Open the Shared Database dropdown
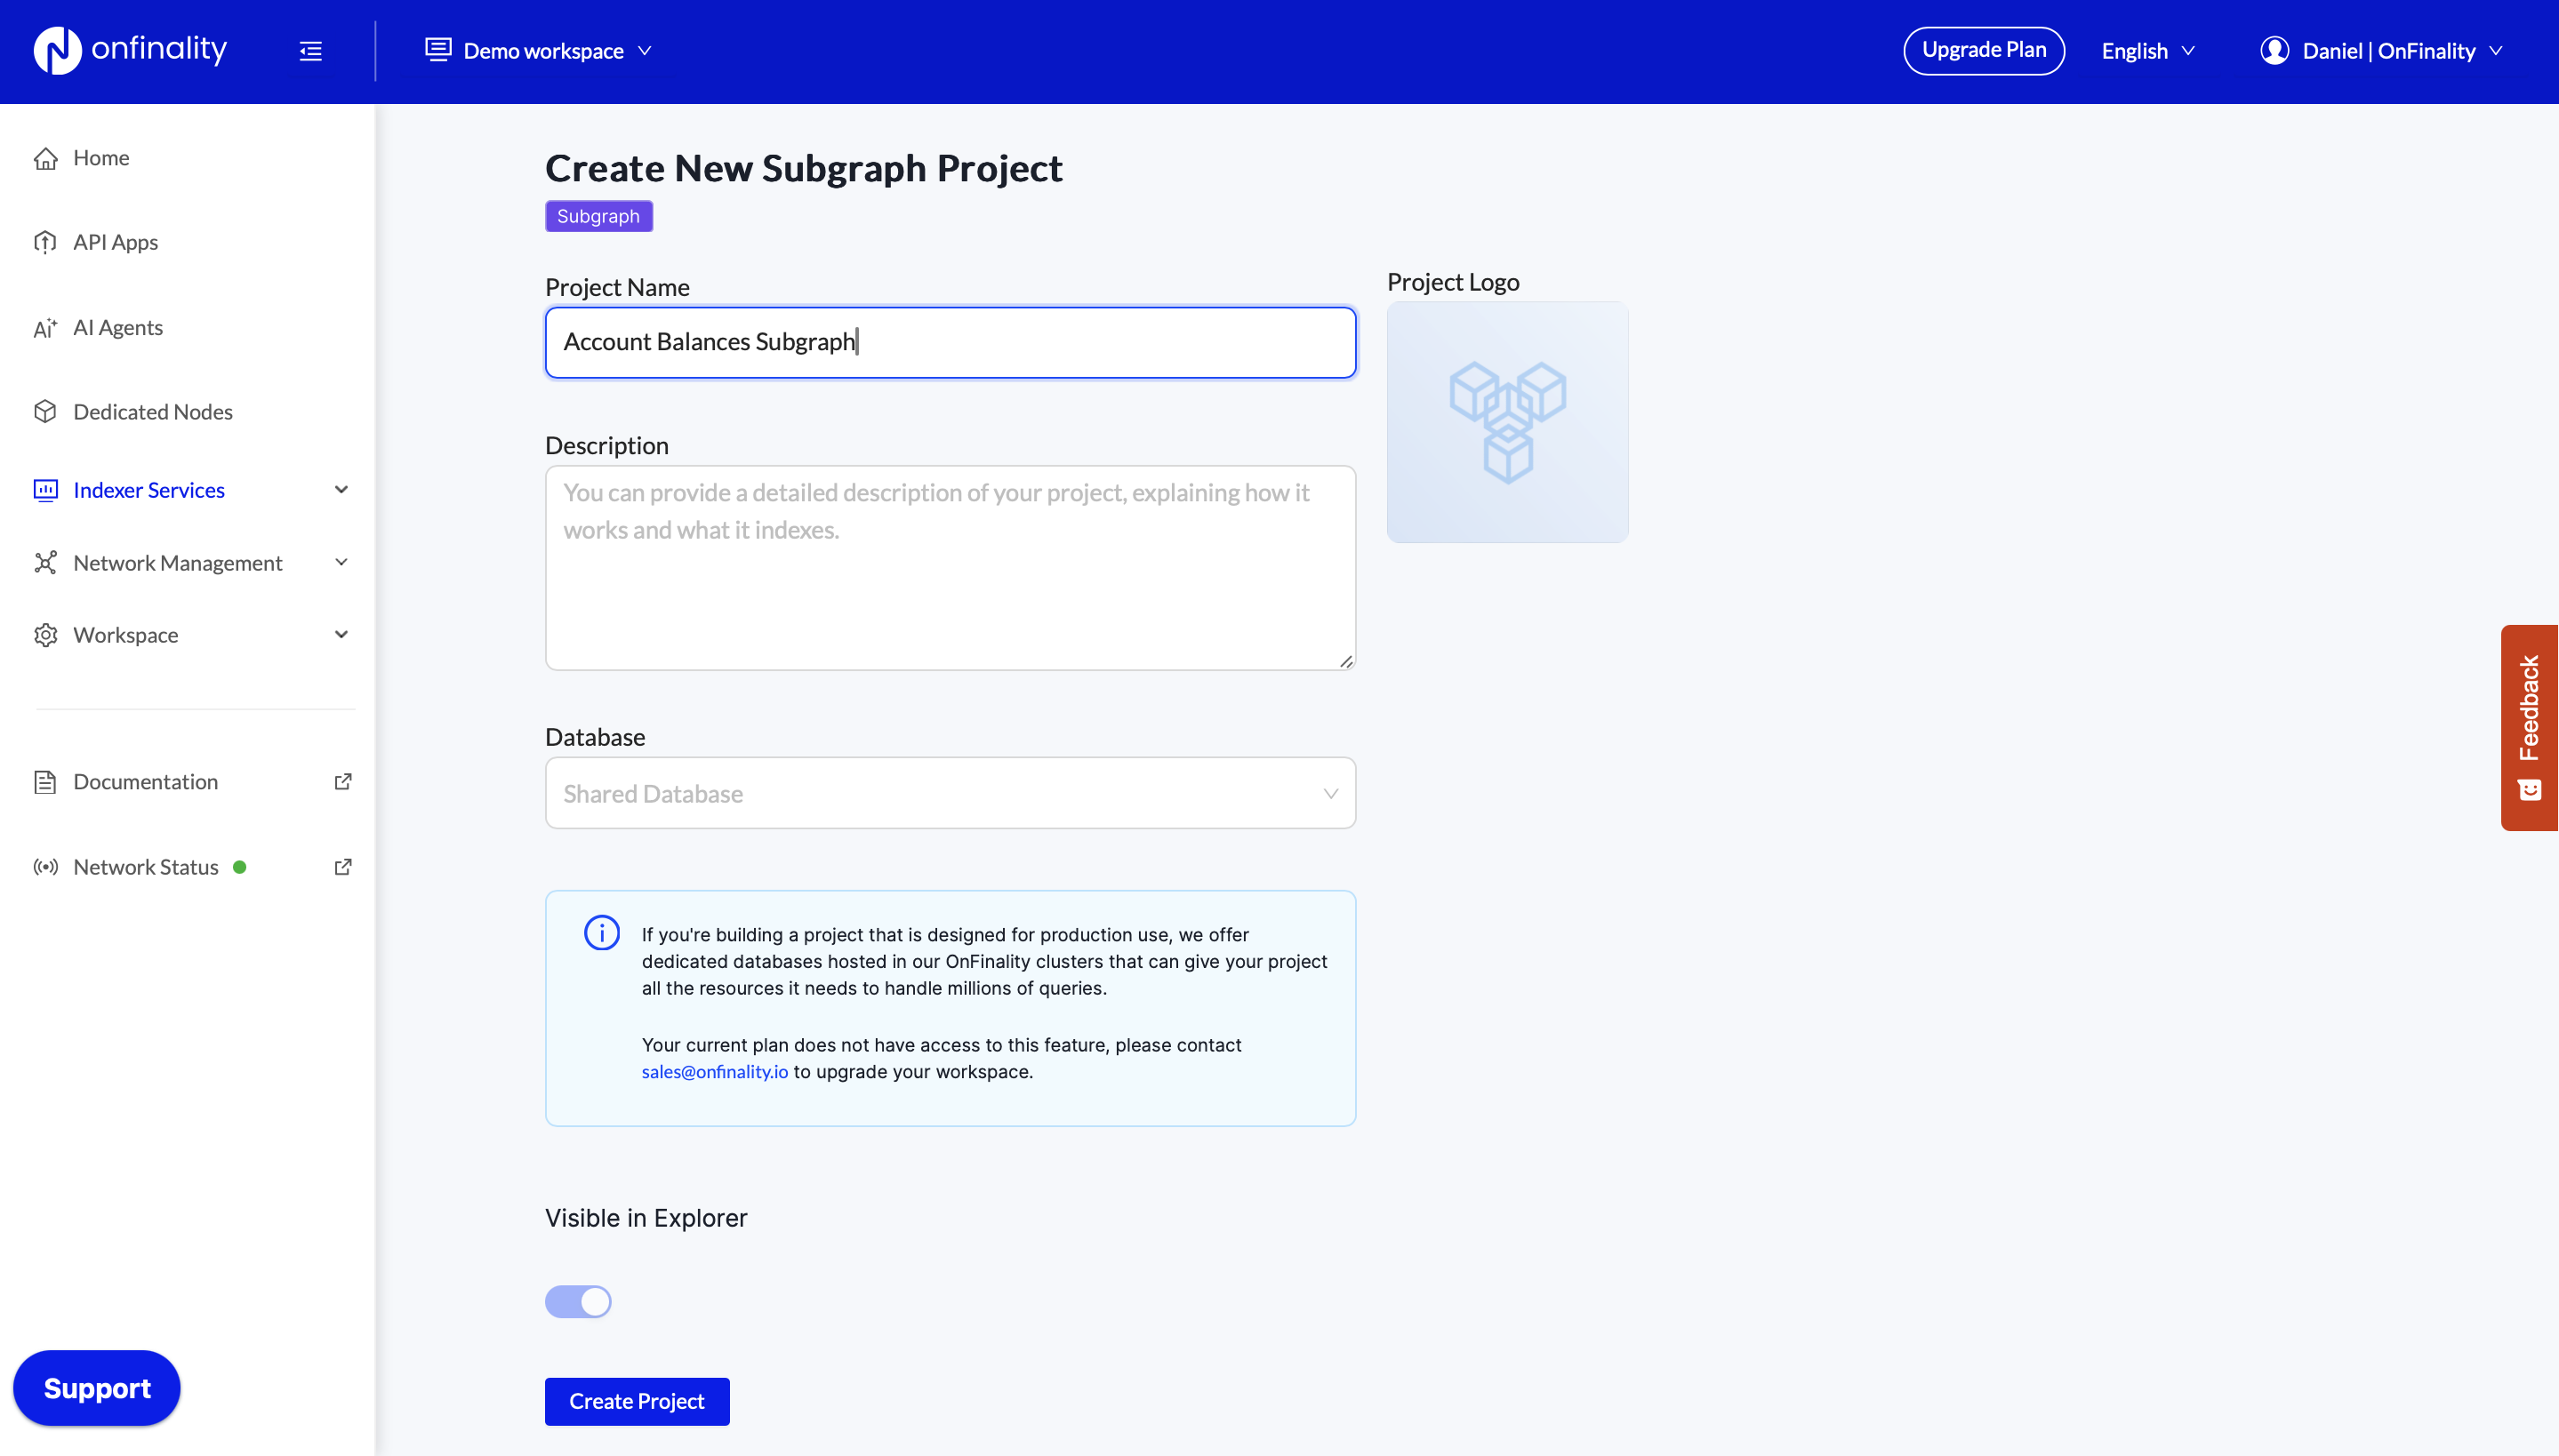 (949, 793)
